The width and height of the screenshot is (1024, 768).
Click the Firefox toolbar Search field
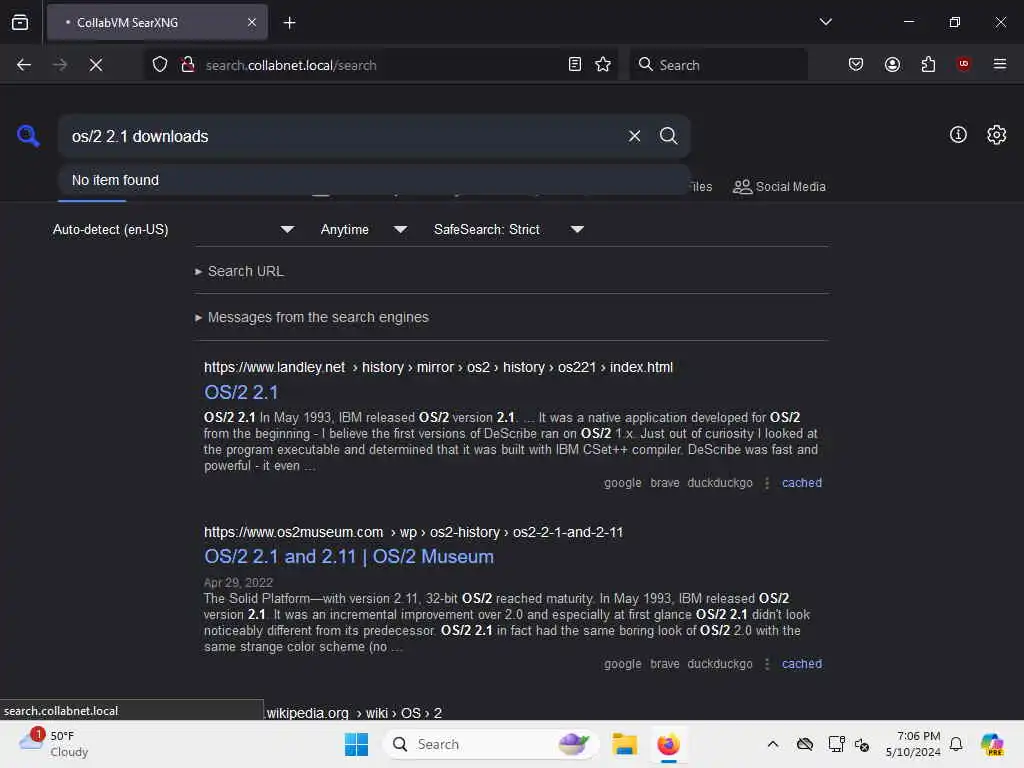click(718, 65)
